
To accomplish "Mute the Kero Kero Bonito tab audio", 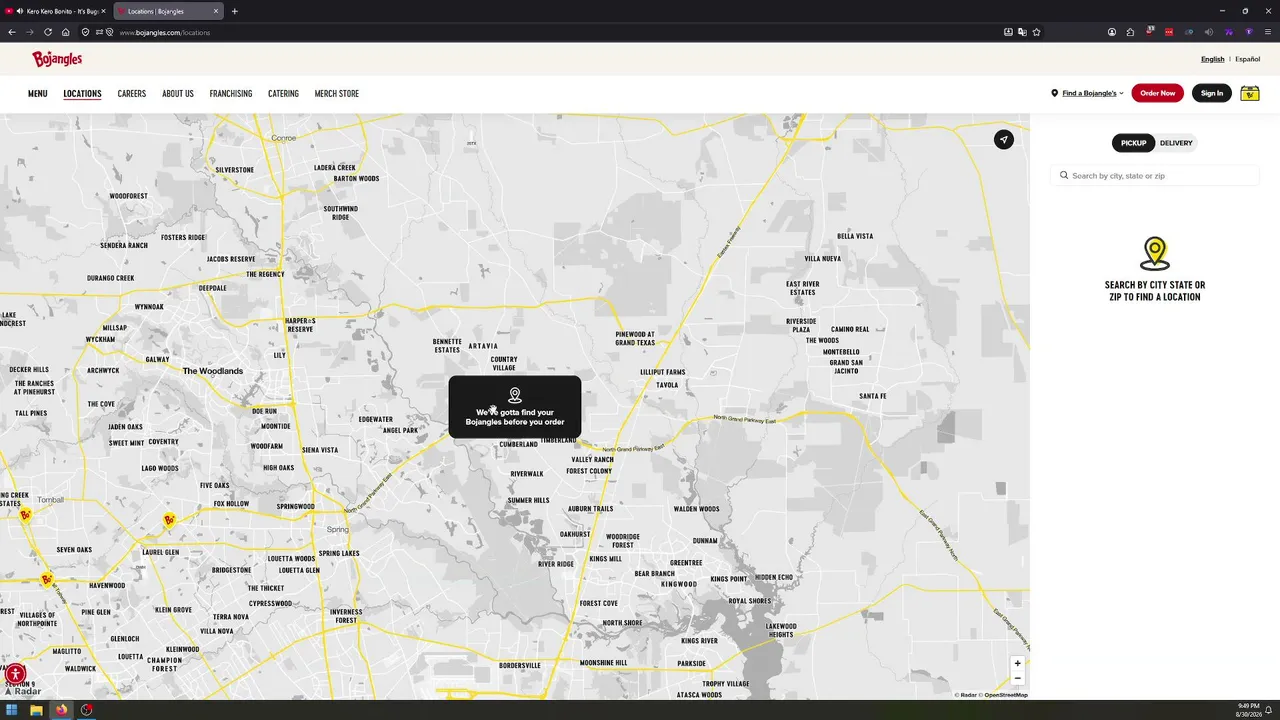I will tap(20, 11).
